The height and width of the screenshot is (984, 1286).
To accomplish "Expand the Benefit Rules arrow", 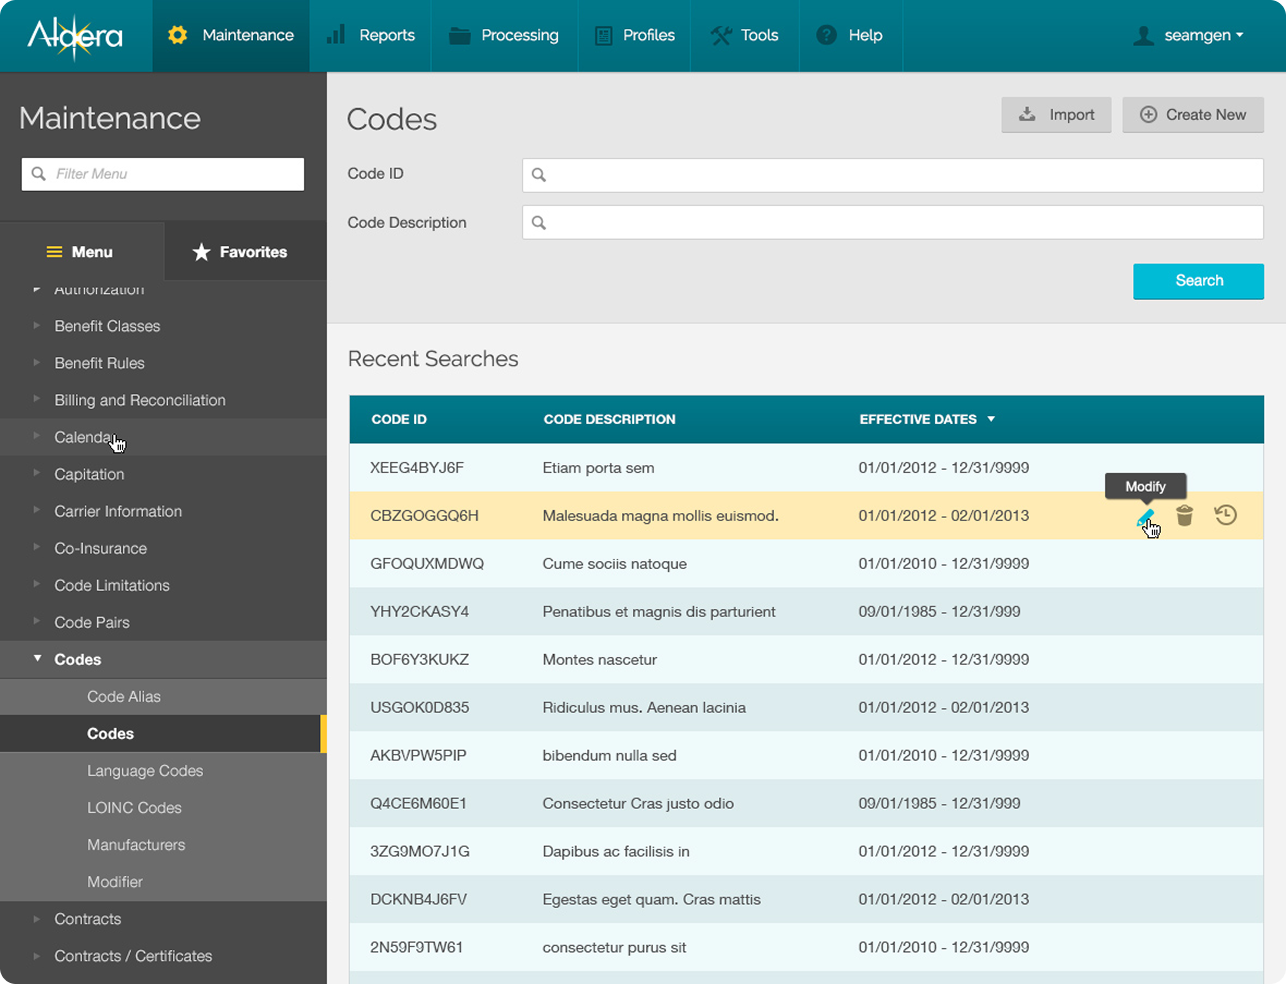I will pos(37,362).
